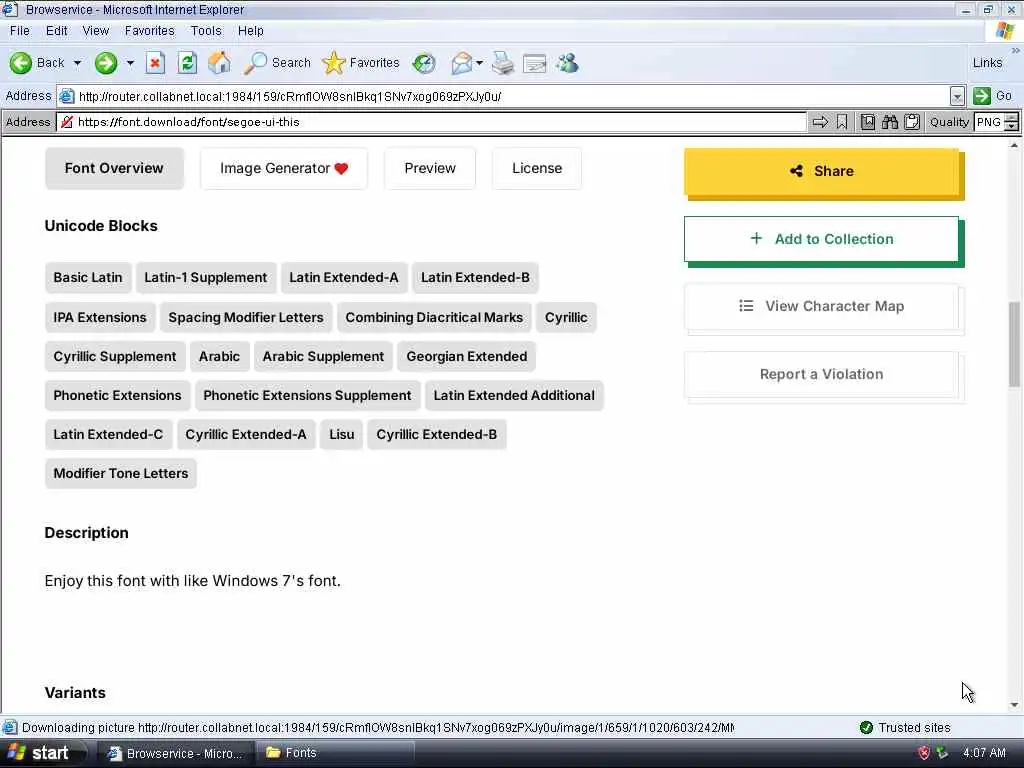Click the Quality stepper arrows

[1012, 122]
